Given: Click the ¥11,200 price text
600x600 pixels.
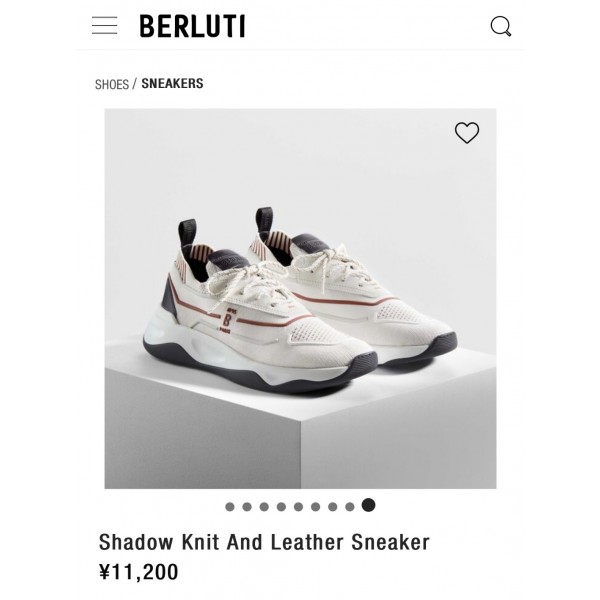Looking at the screenshot, I should [139, 572].
